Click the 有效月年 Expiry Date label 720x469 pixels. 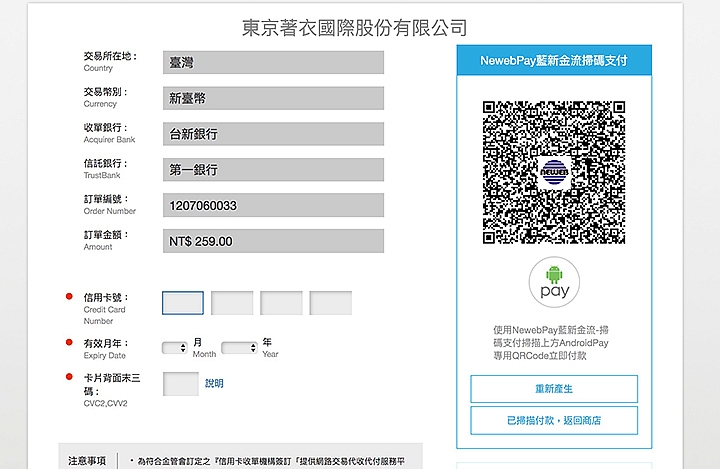tap(106, 349)
